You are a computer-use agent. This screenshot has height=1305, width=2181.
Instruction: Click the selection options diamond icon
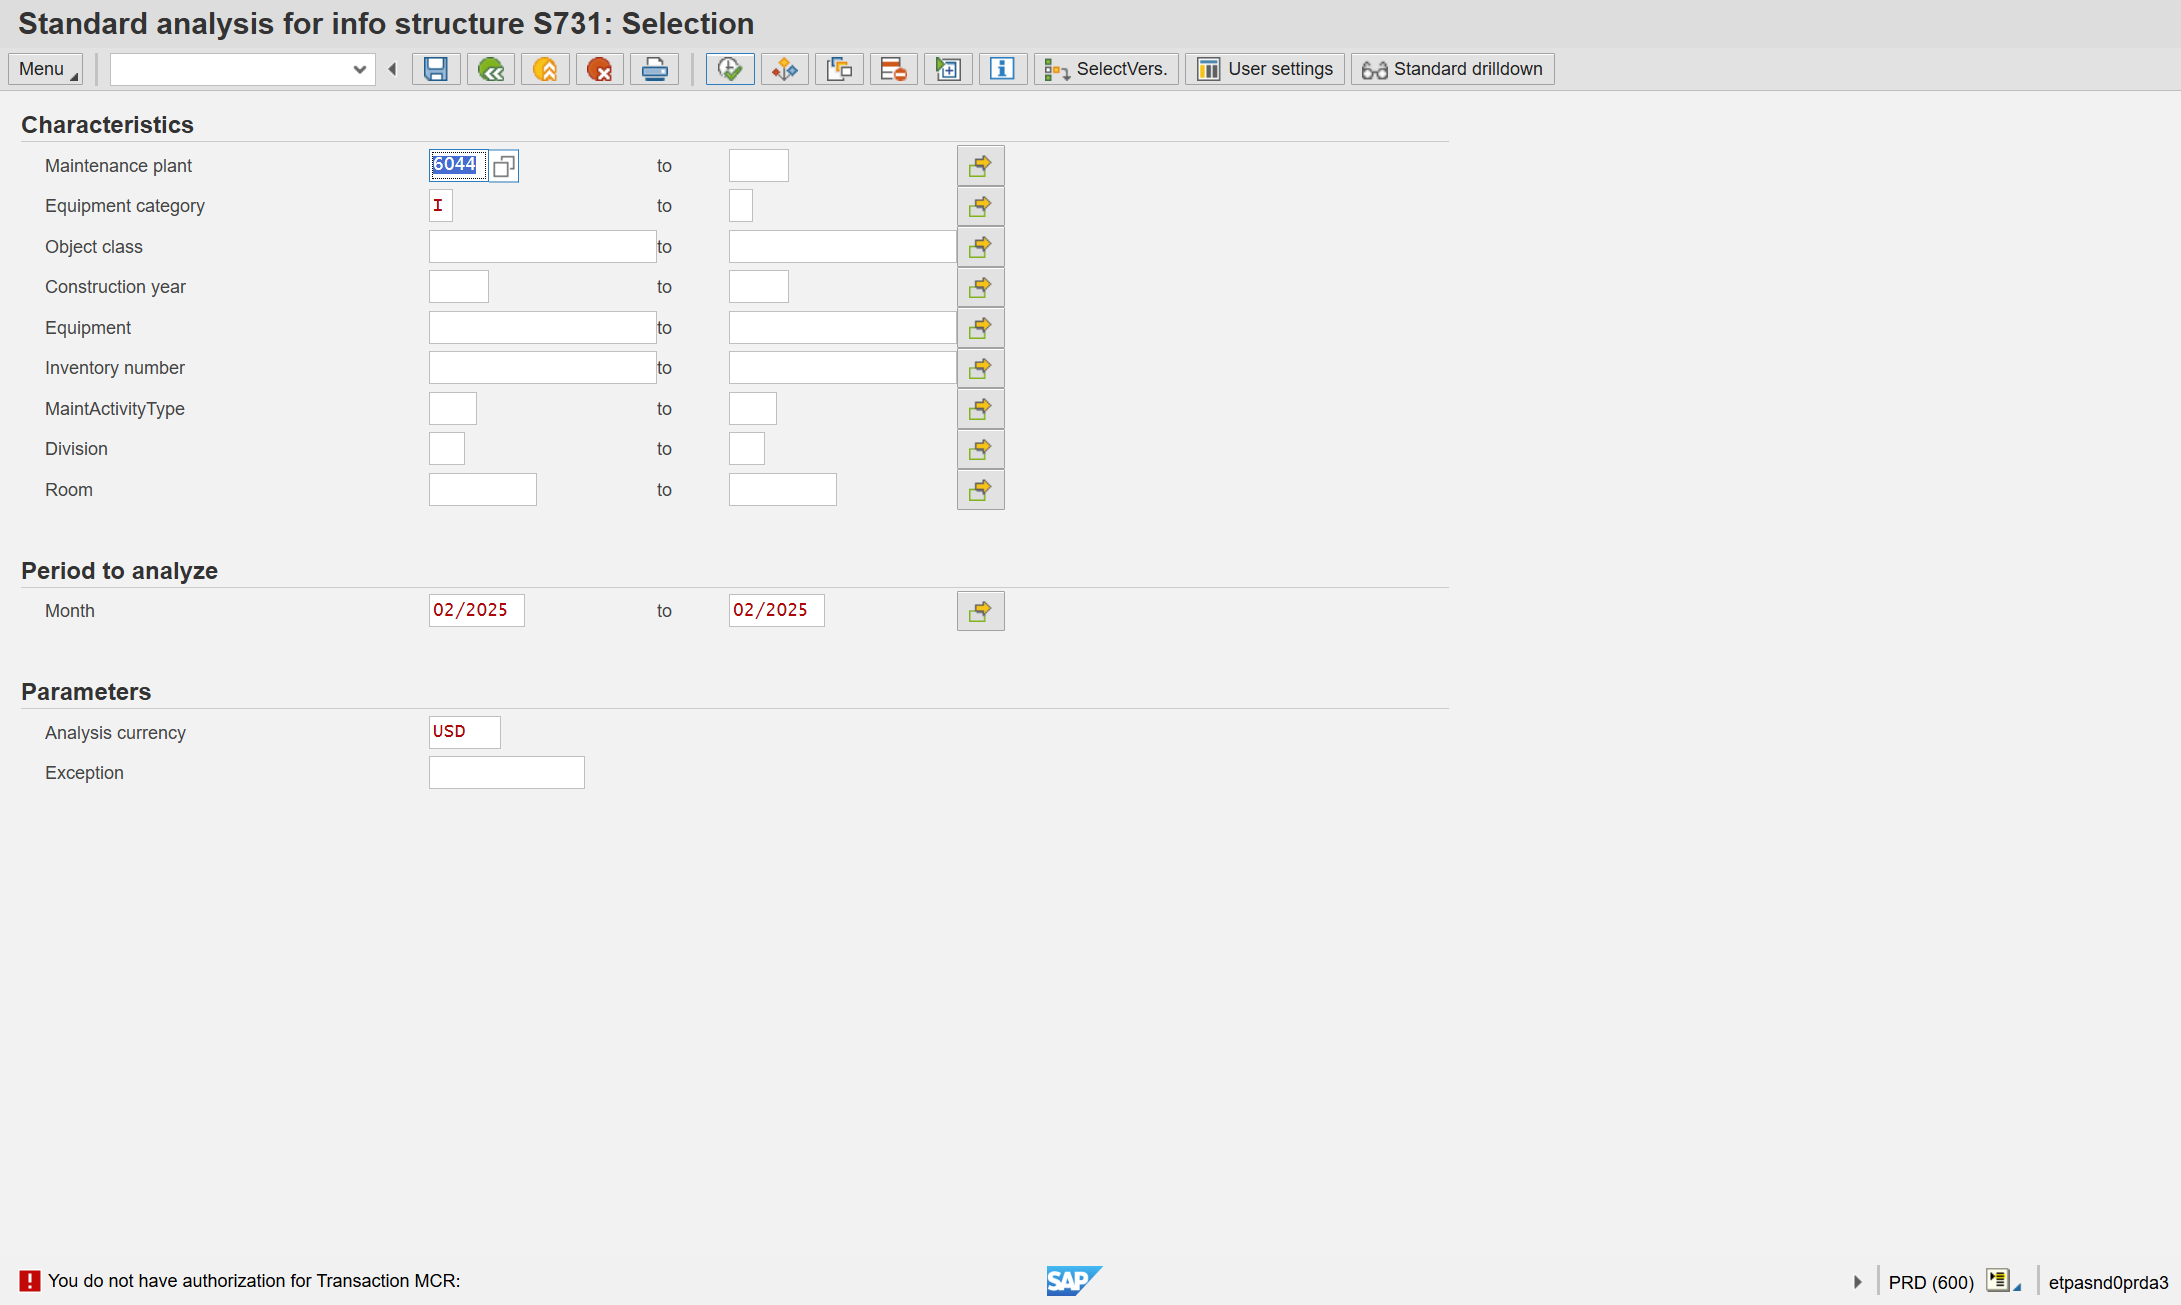[785, 69]
